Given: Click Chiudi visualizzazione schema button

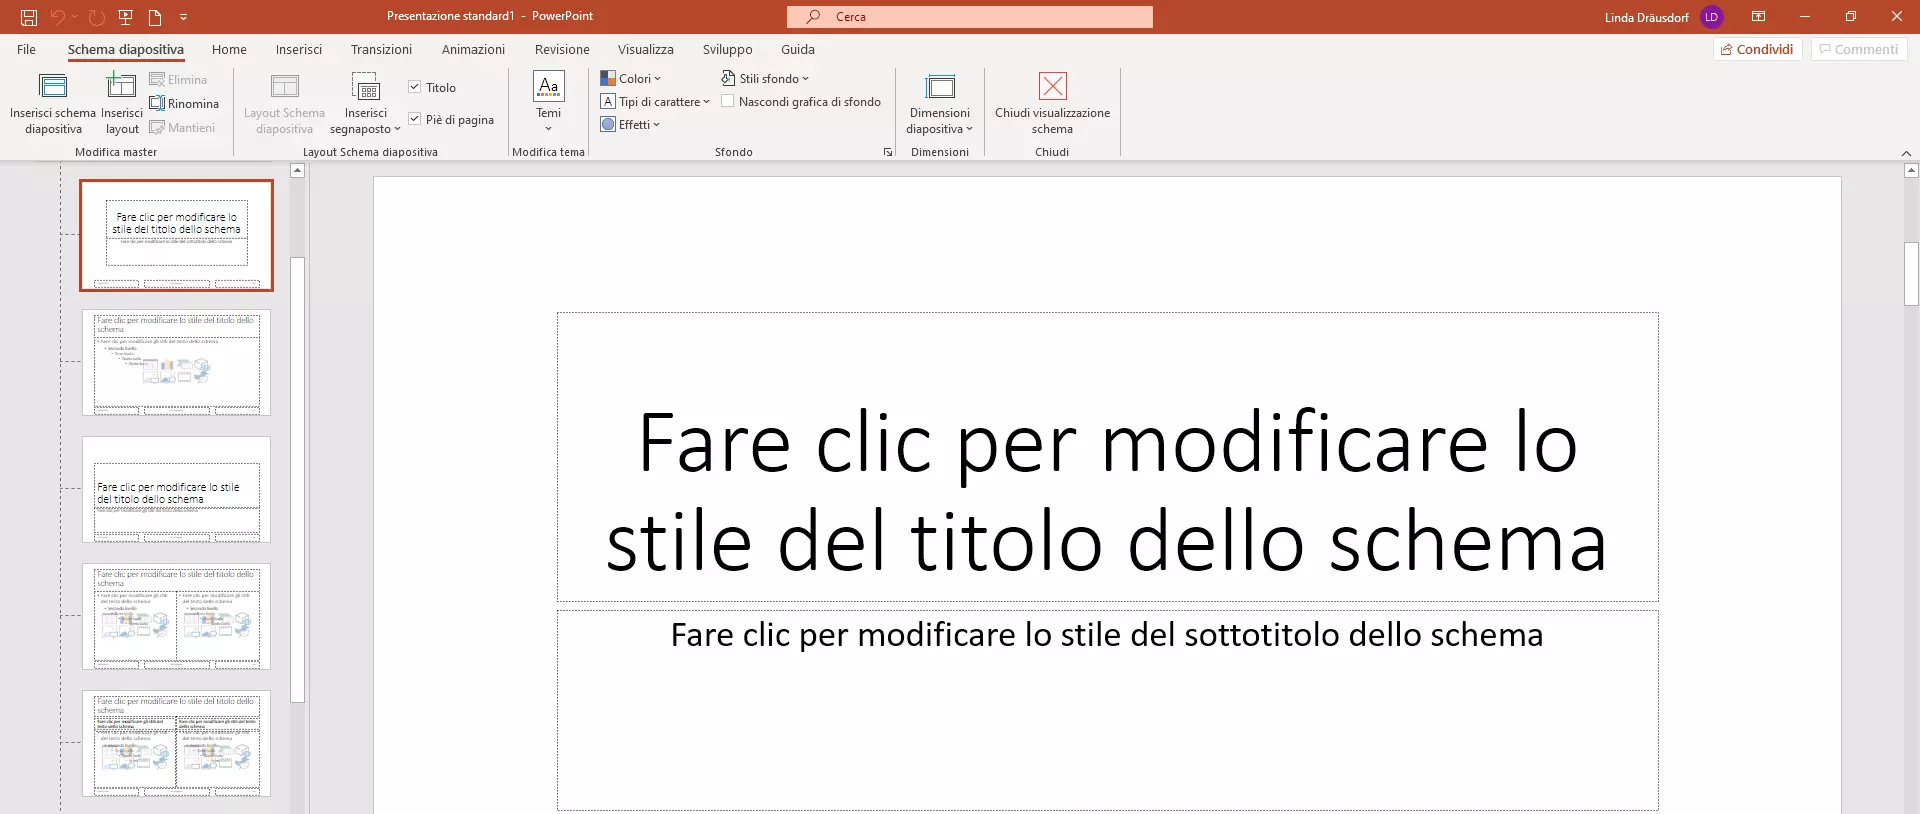Looking at the screenshot, I should pos(1052,103).
